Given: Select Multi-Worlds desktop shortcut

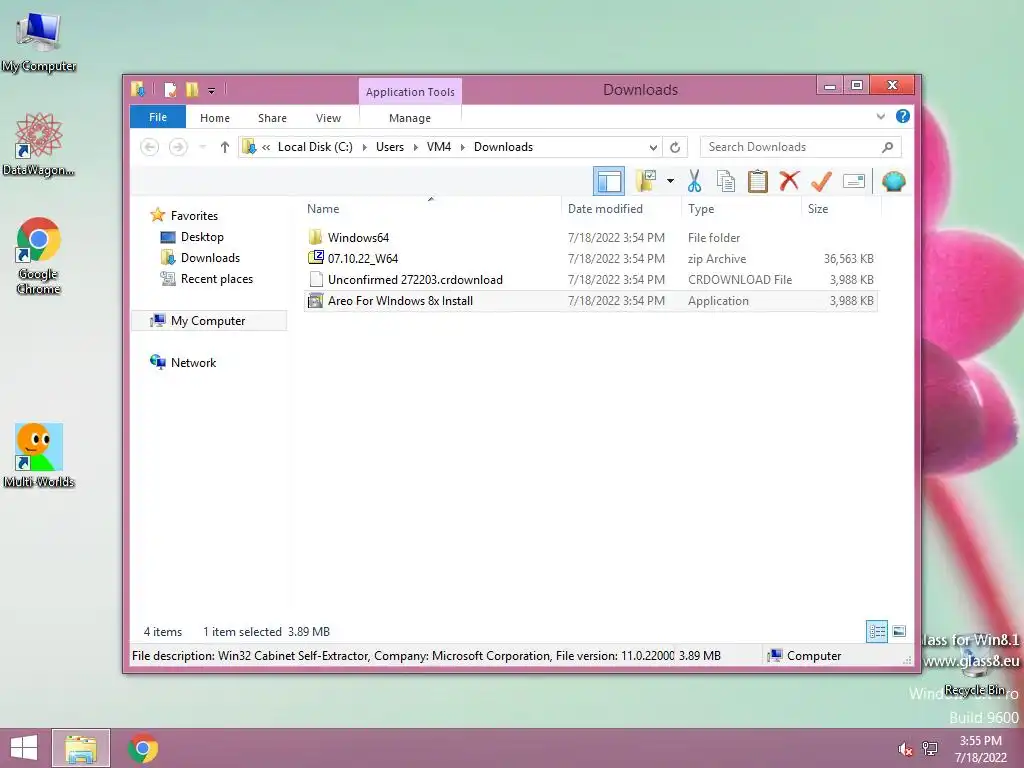Looking at the screenshot, I should [x=39, y=455].
